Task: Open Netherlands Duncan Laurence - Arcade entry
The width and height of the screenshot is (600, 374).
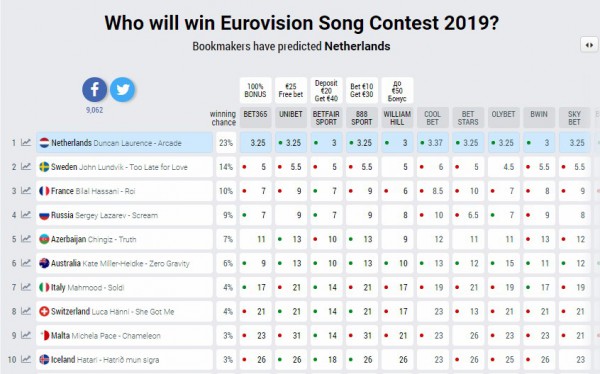Action: coord(124,143)
